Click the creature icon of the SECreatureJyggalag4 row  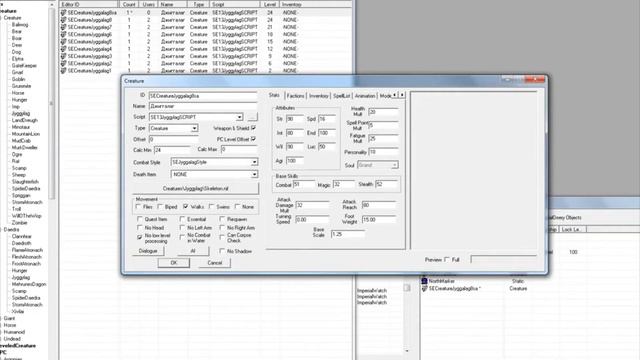click(63, 49)
